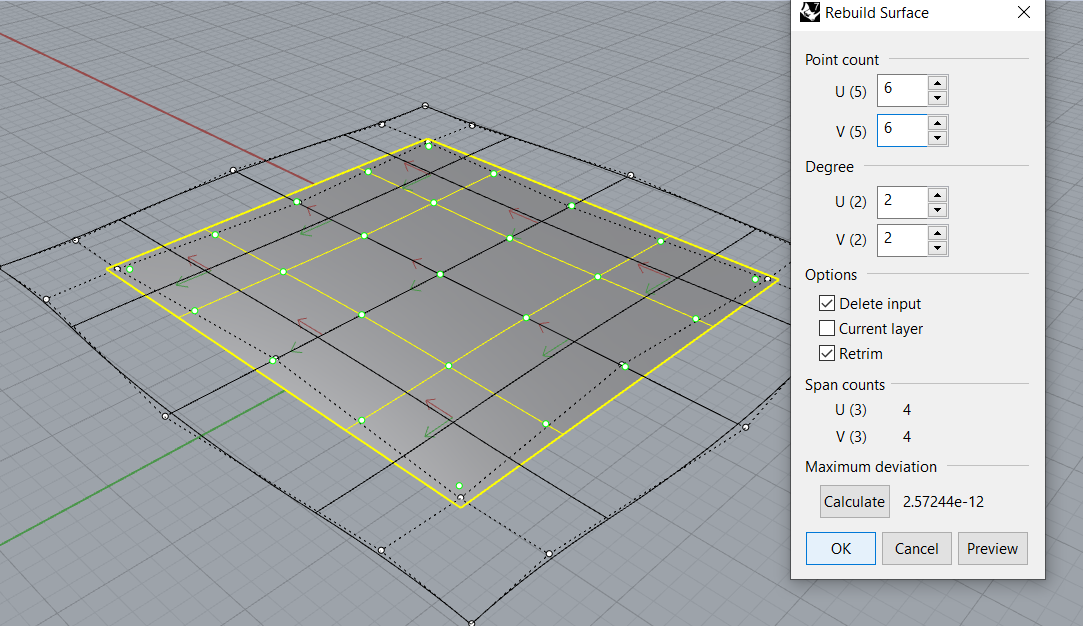Viewport: 1083px width, 626px height.
Task: Increase Point count V with up arrow
Action: pos(937,123)
